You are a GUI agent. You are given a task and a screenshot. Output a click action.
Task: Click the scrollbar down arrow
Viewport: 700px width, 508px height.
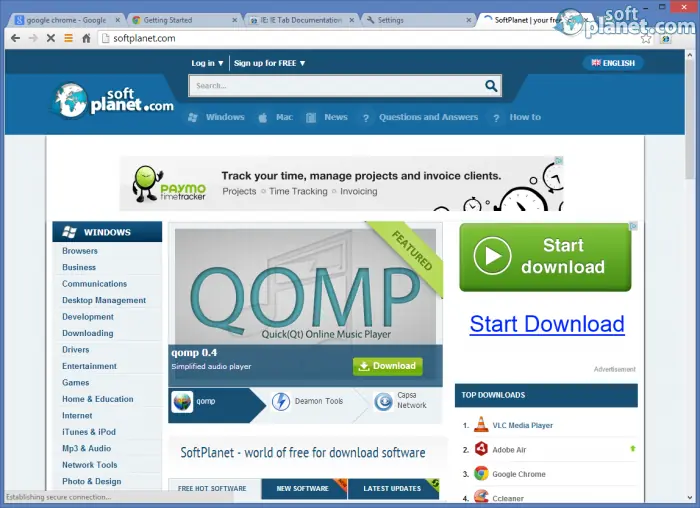[690, 498]
